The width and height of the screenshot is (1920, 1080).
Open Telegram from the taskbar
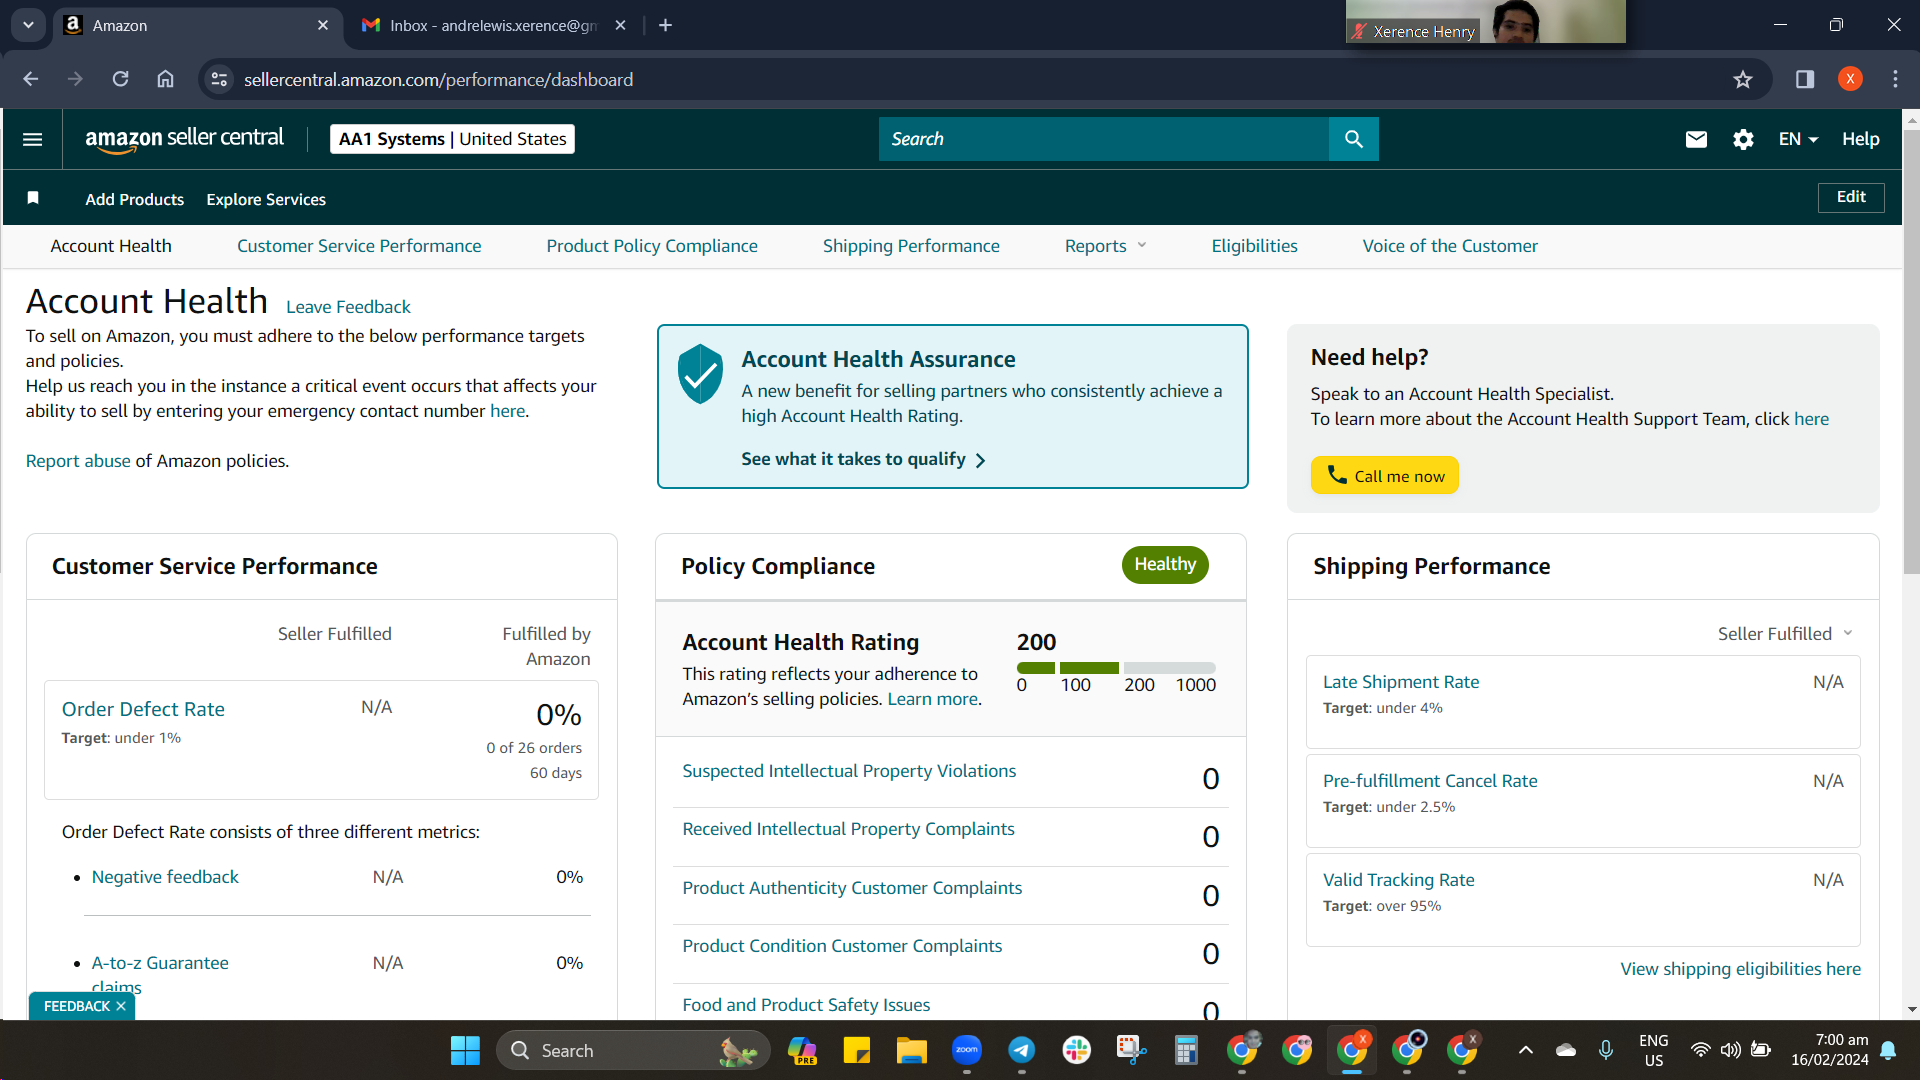[1021, 1050]
